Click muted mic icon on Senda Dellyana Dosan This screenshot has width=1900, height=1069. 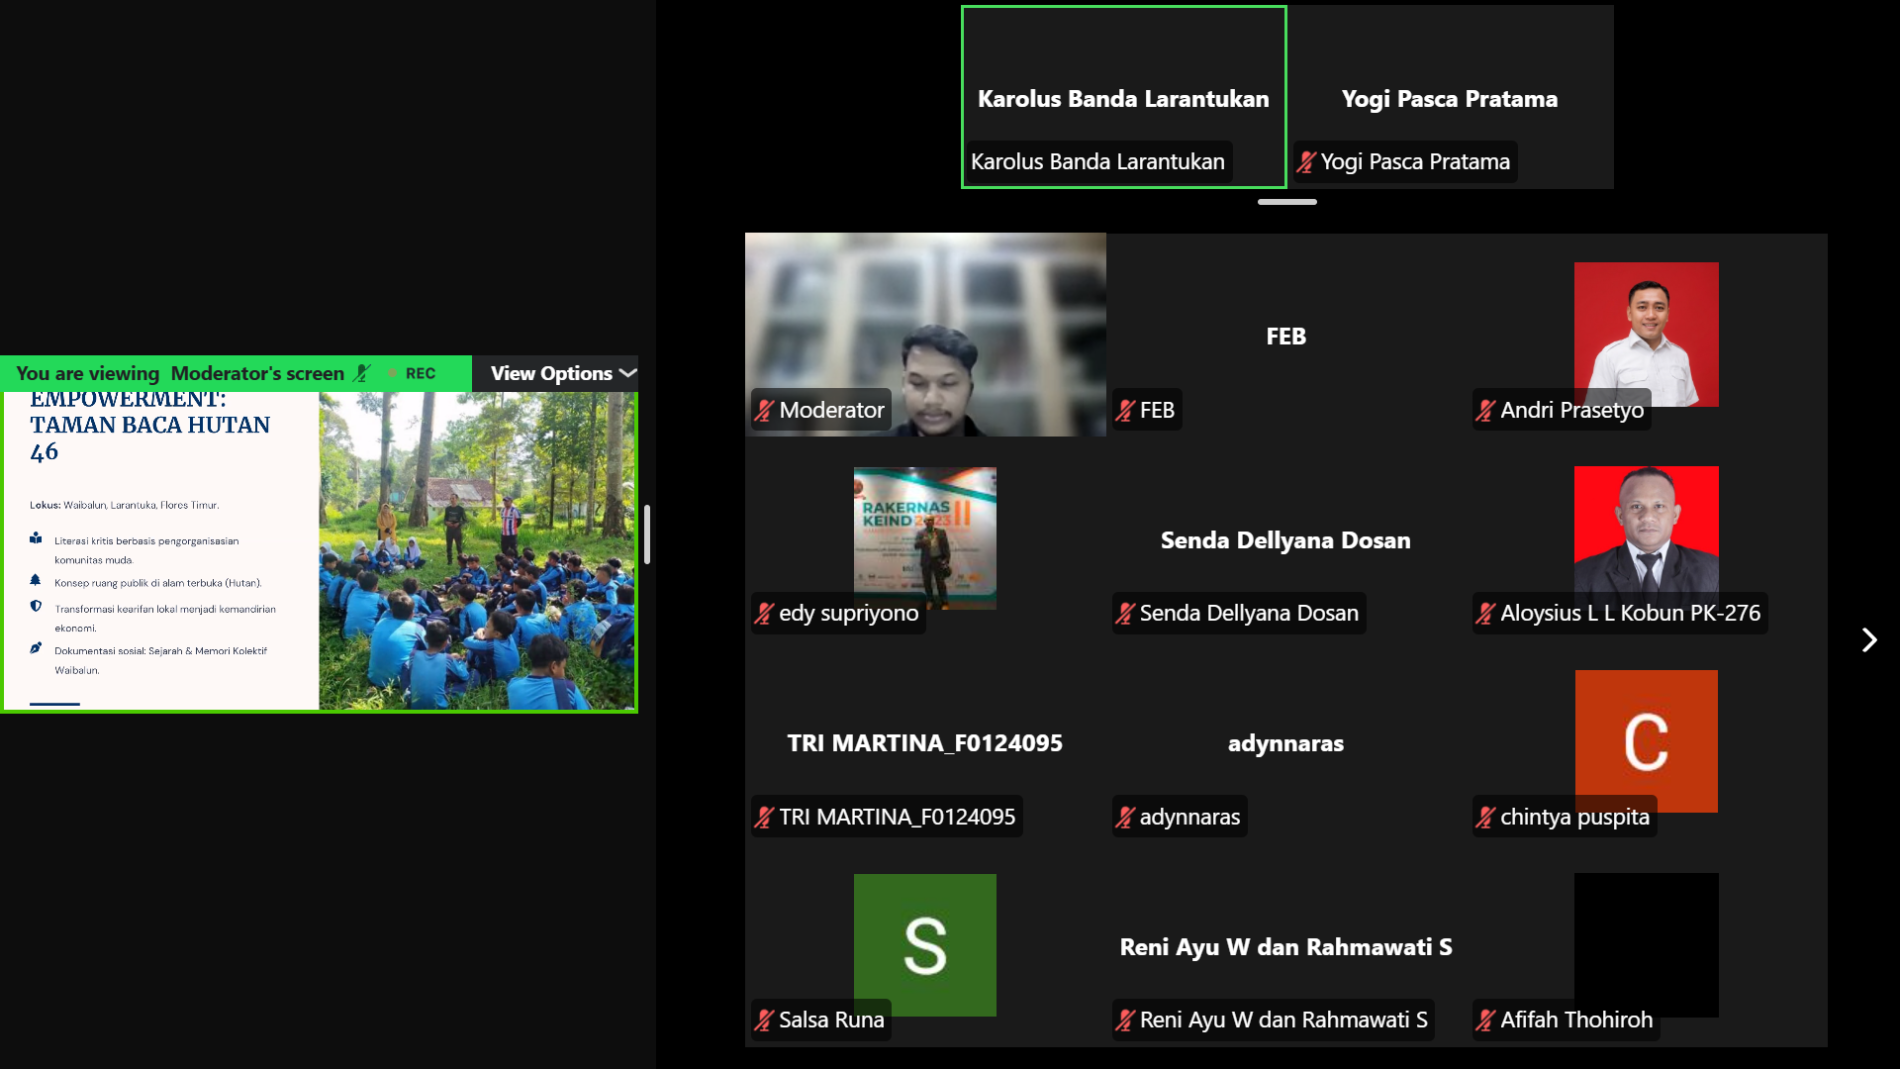[1125, 613]
